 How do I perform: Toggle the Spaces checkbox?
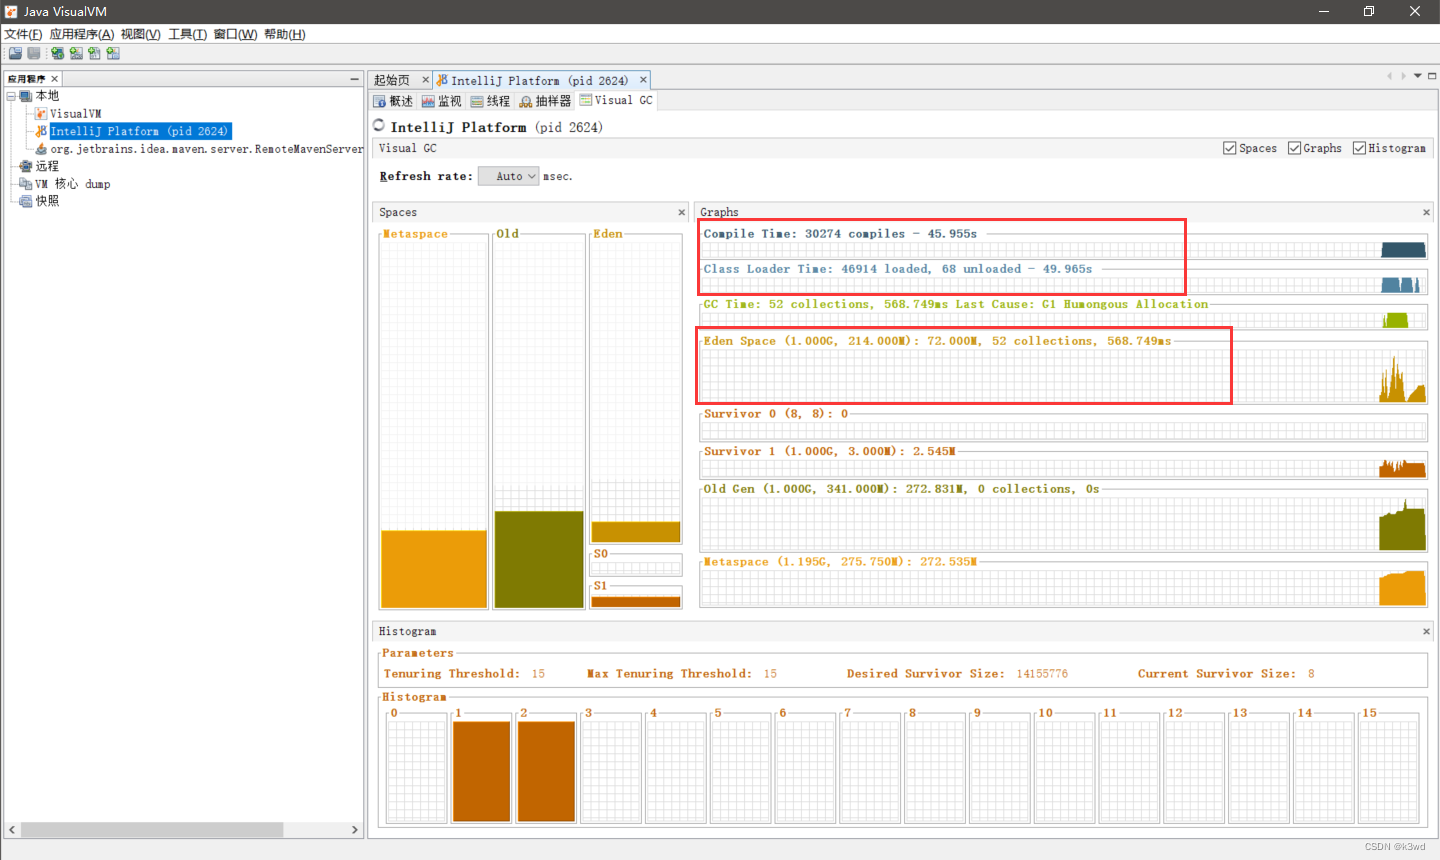point(1229,148)
